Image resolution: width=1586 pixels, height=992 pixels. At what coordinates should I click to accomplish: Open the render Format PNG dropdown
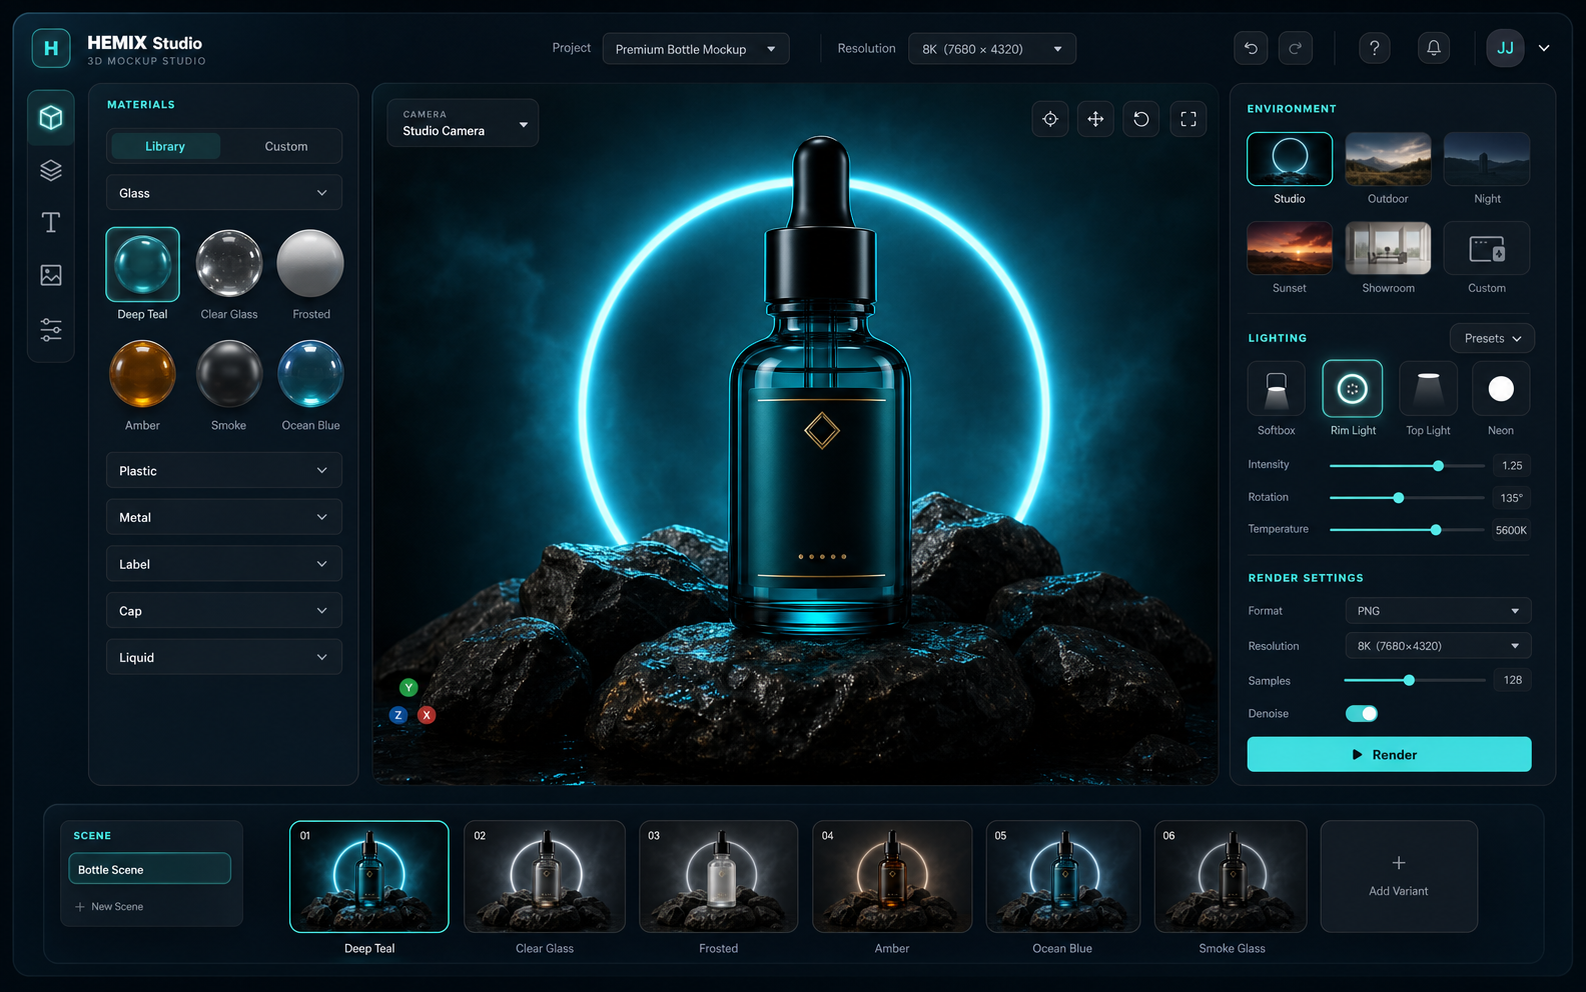click(x=1438, y=611)
